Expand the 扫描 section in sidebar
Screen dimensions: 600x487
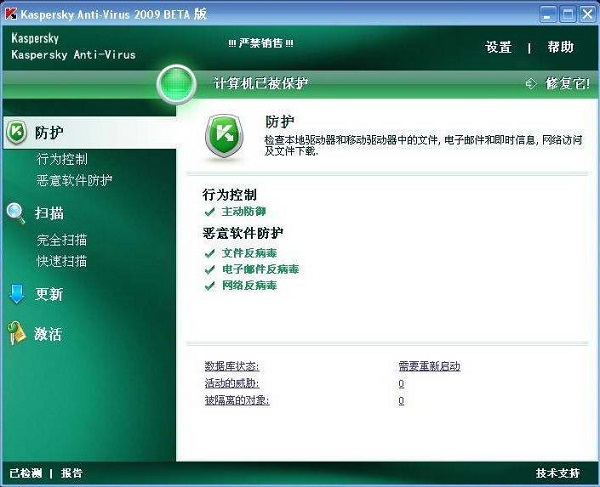49,213
